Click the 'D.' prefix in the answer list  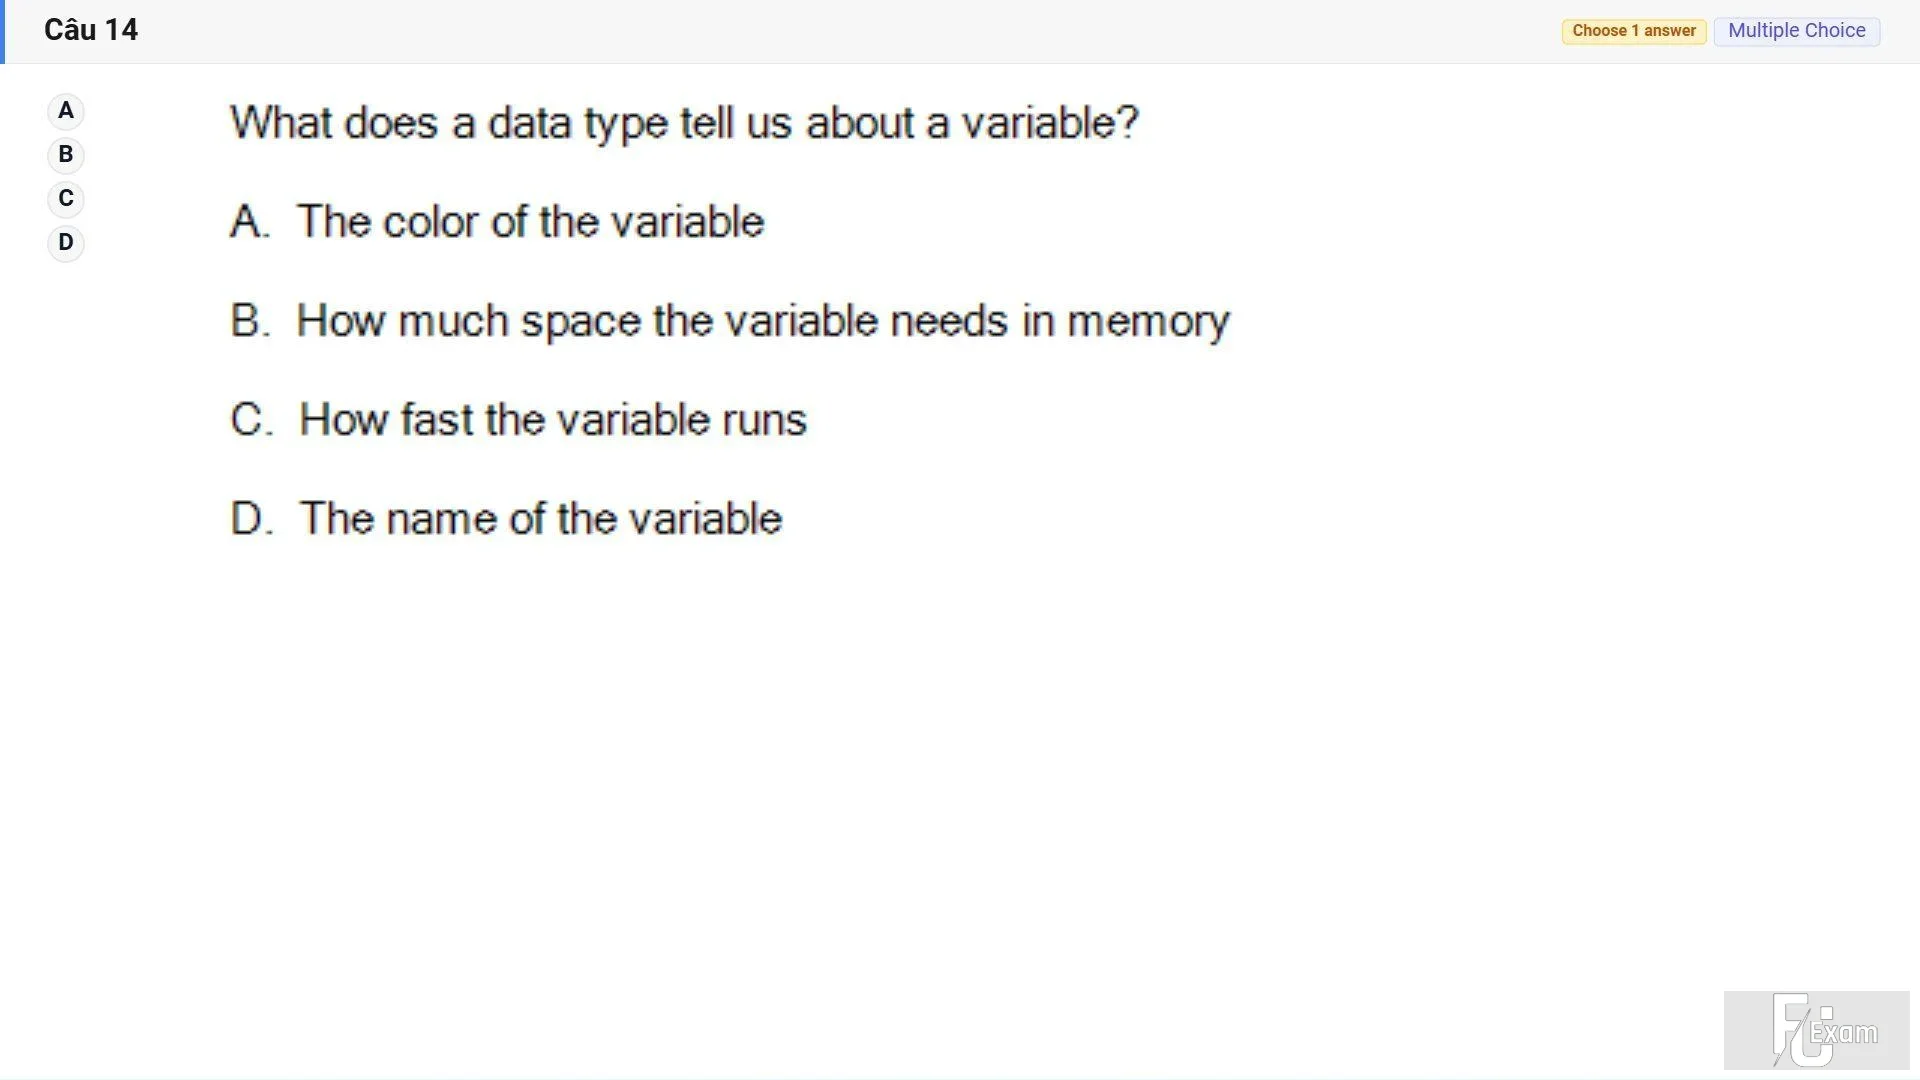(x=251, y=518)
